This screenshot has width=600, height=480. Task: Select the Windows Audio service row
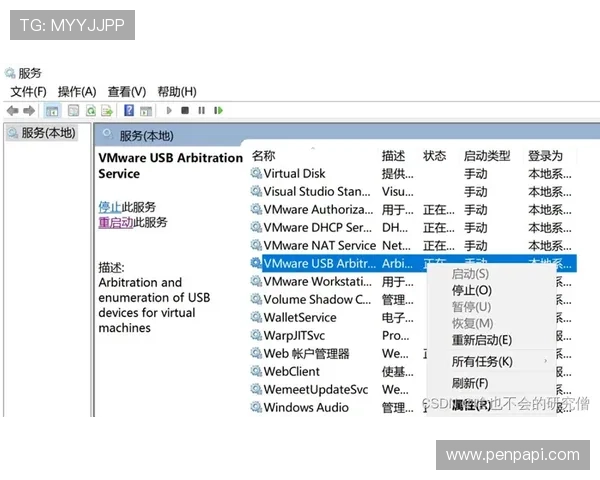pos(305,407)
